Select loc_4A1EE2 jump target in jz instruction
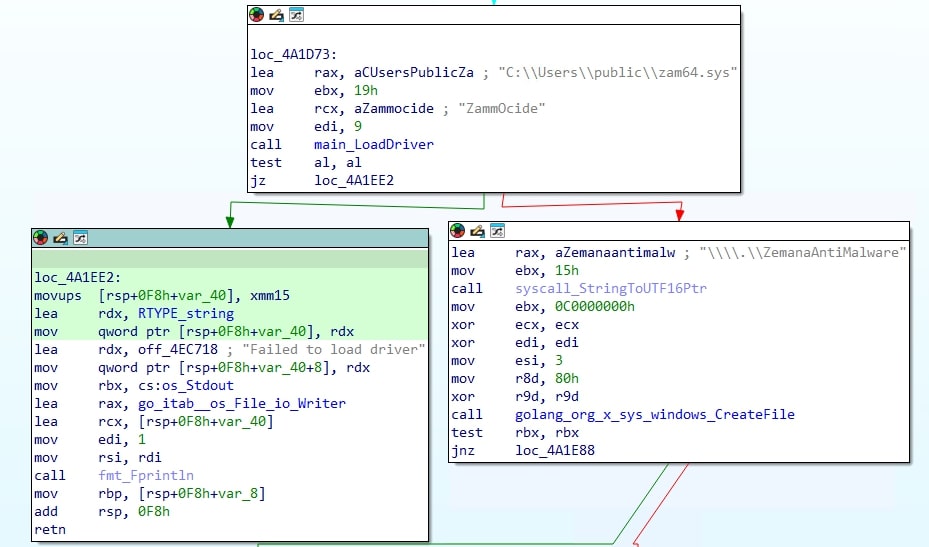This screenshot has height=547, width=929. tap(353, 180)
